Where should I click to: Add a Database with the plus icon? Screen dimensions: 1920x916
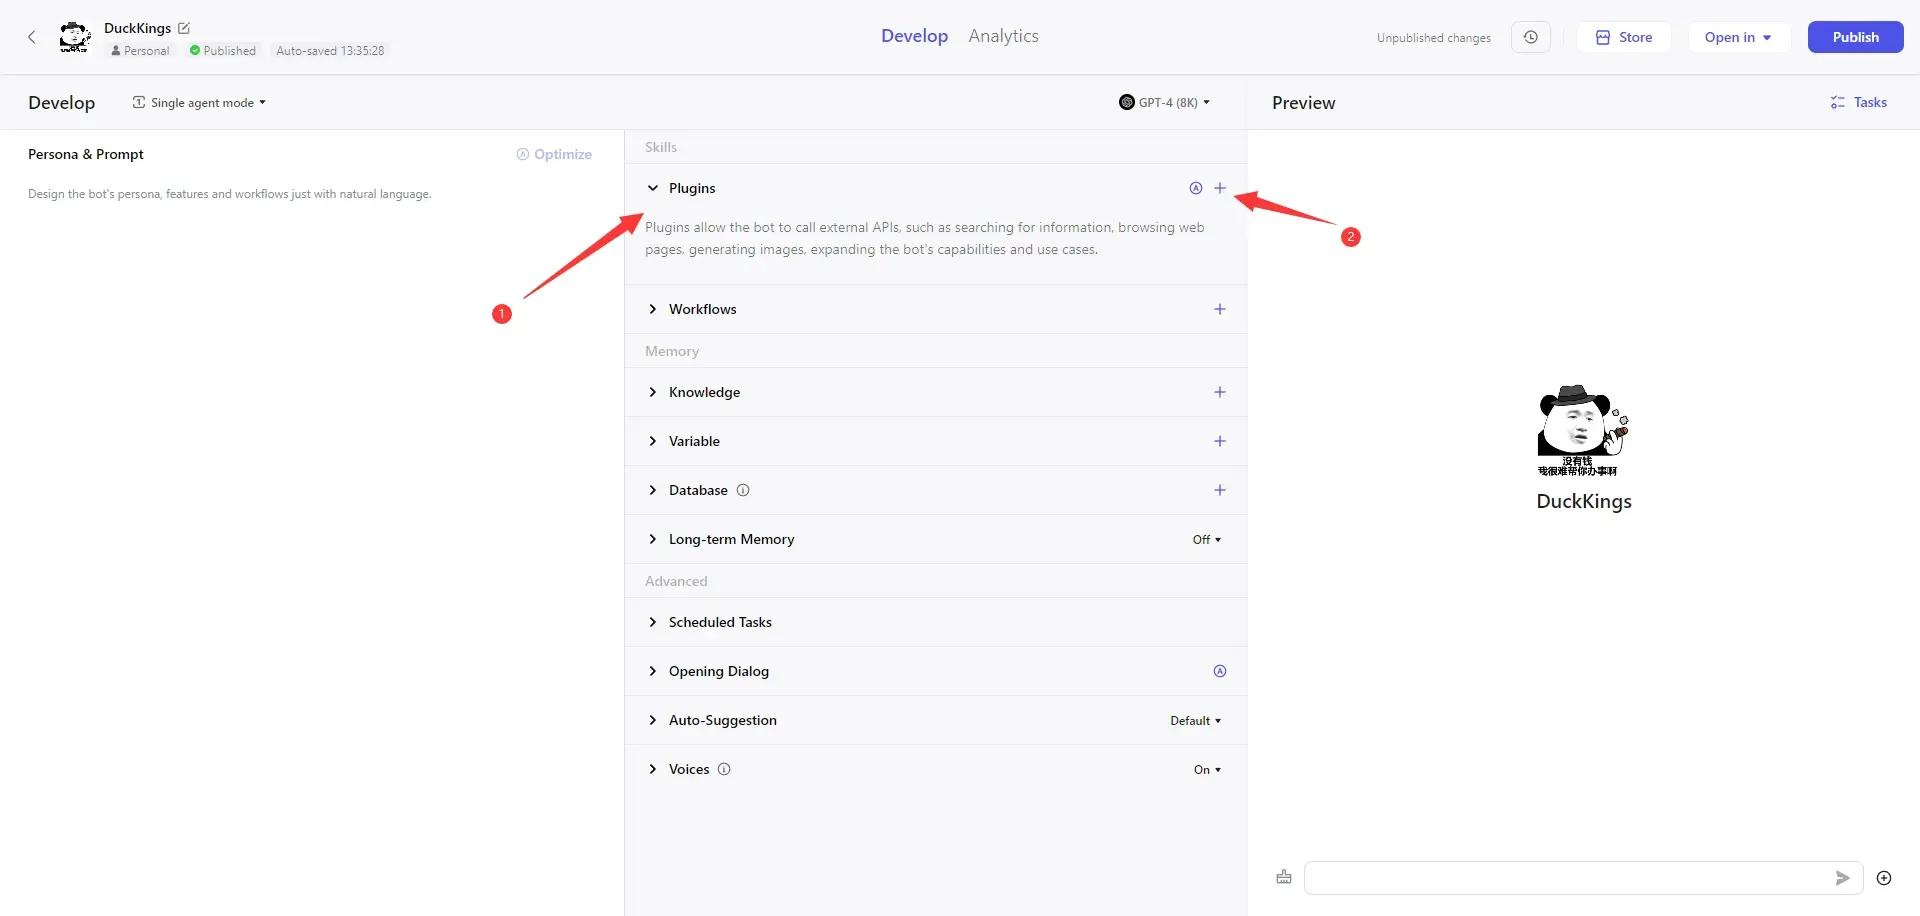[x=1220, y=490]
